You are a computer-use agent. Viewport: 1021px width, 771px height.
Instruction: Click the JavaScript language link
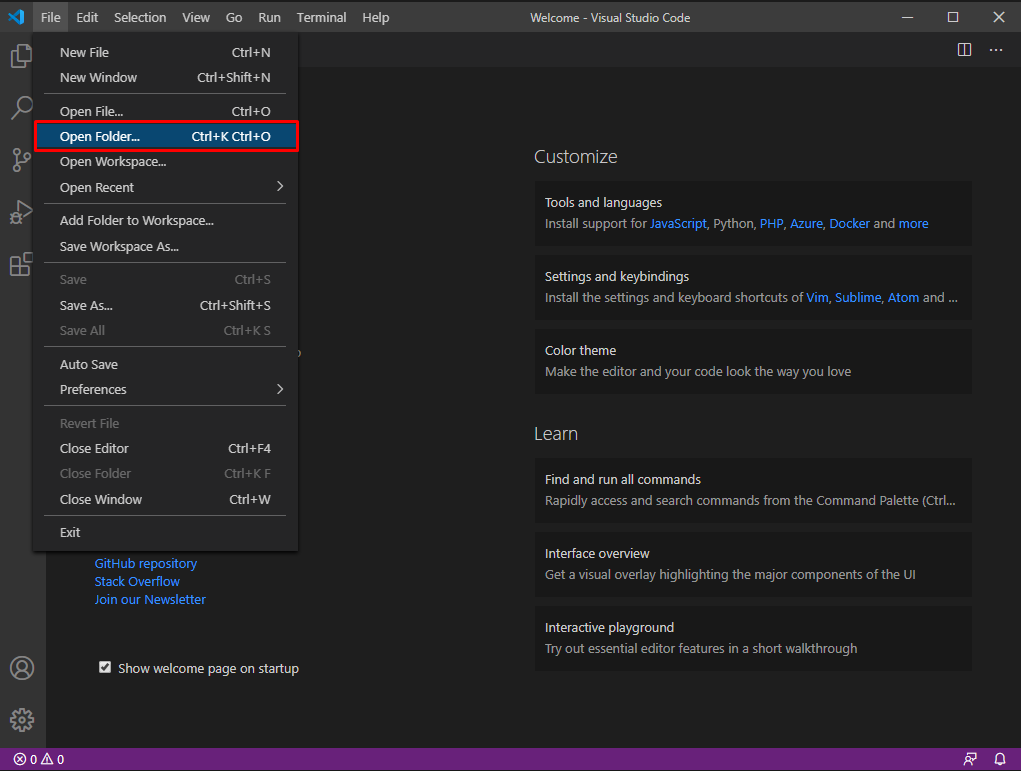678,223
